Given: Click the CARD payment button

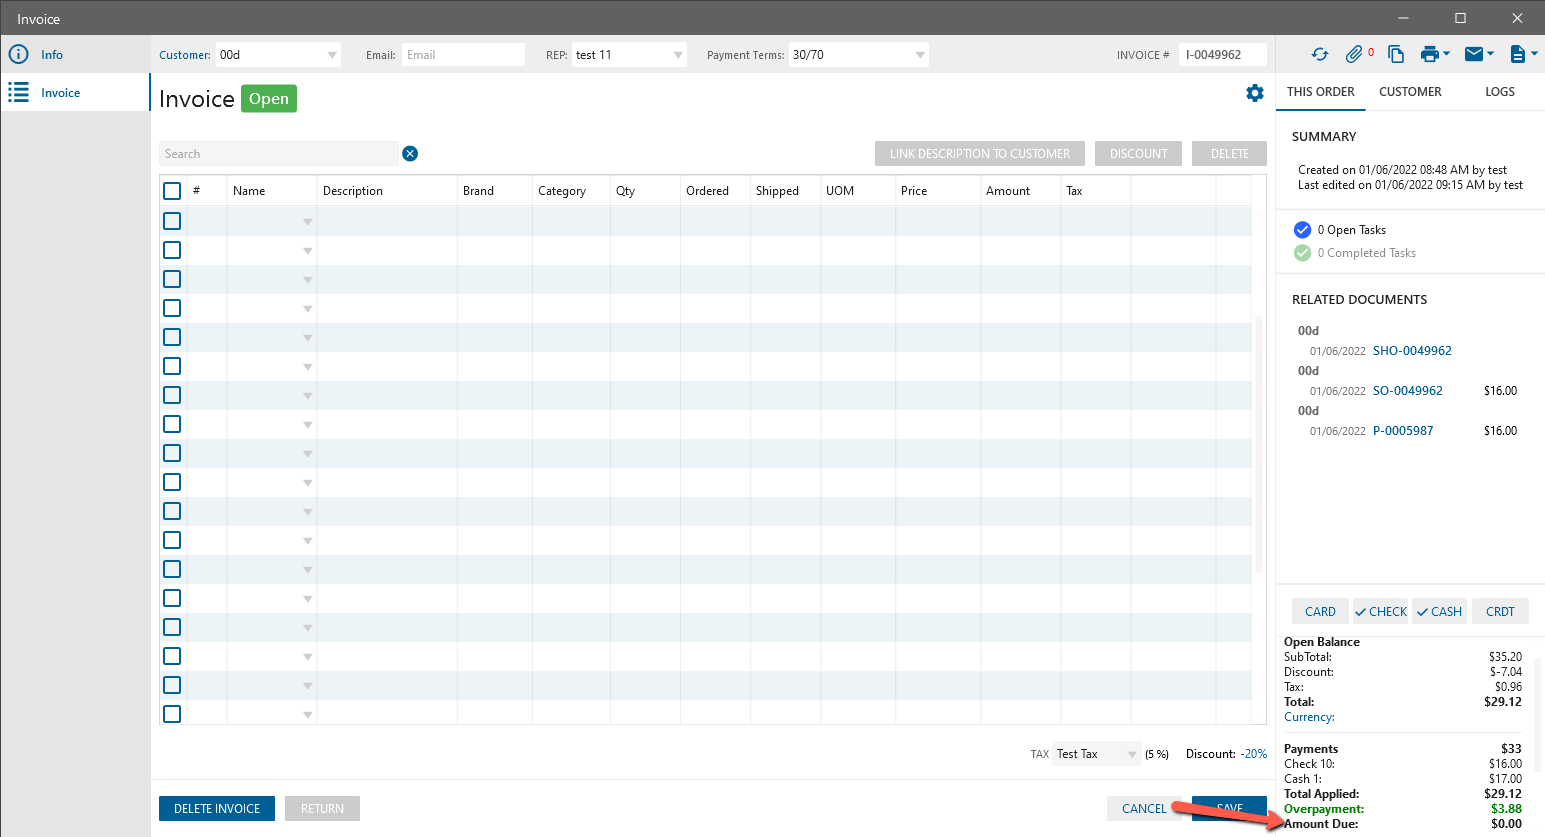Looking at the screenshot, I should (1320, 611).
